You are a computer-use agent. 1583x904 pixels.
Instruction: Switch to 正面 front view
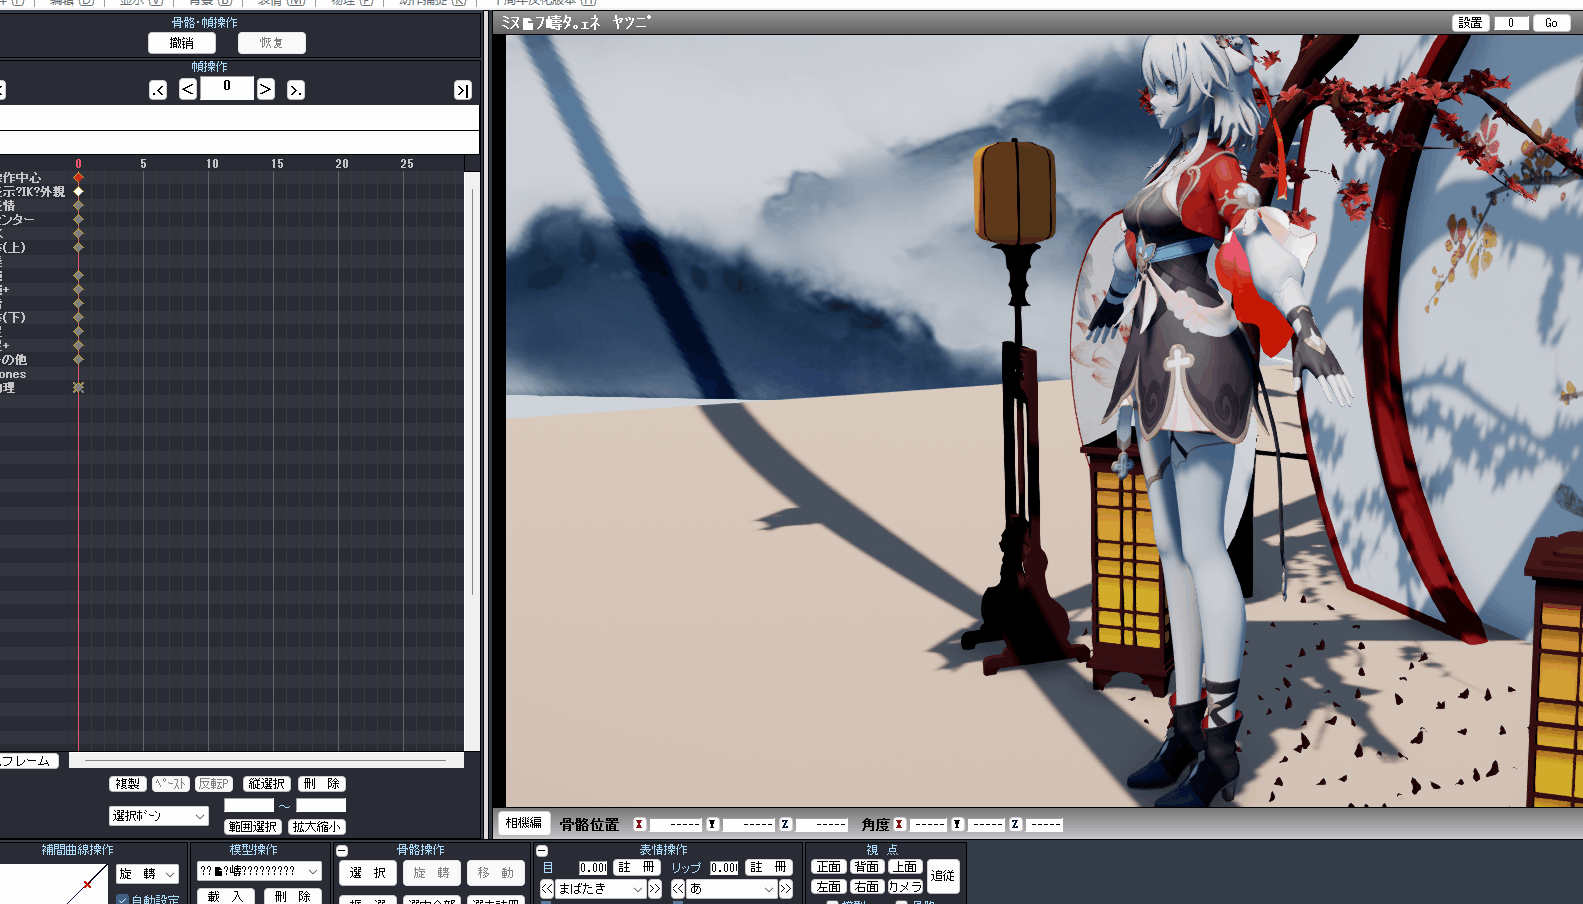(x=829, y=867)
